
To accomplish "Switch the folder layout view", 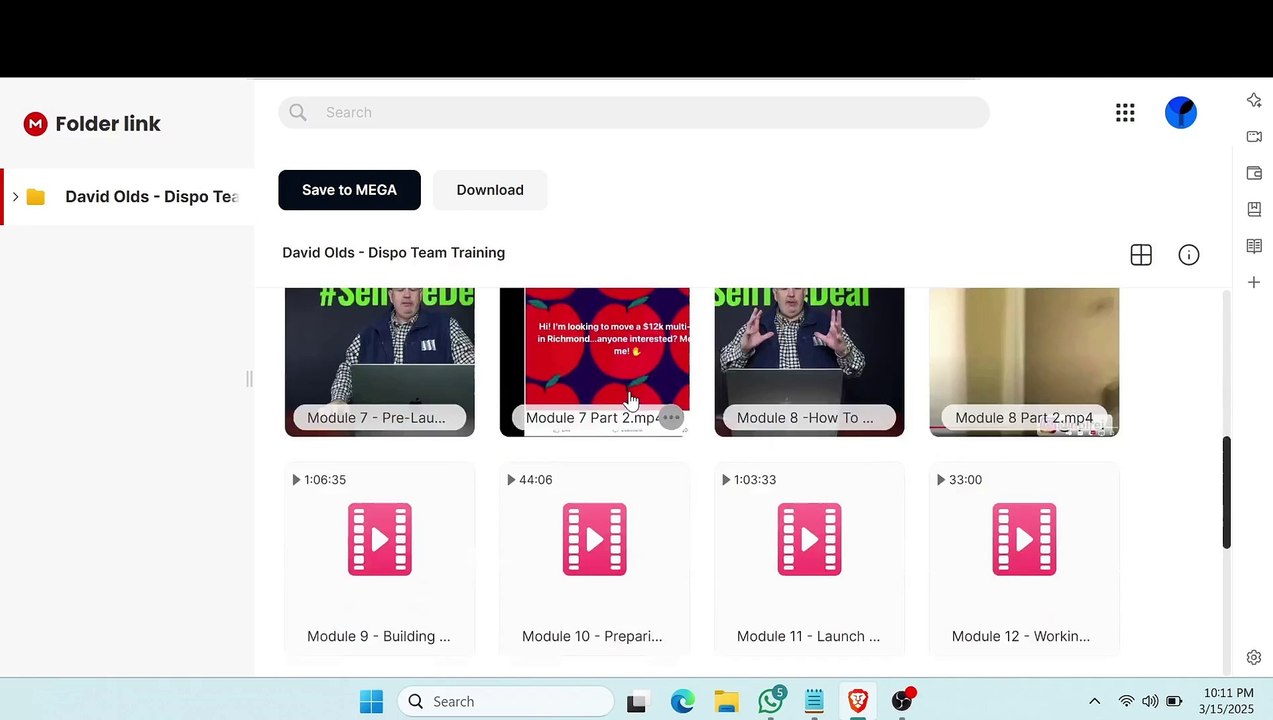I will click(1141, 255).
